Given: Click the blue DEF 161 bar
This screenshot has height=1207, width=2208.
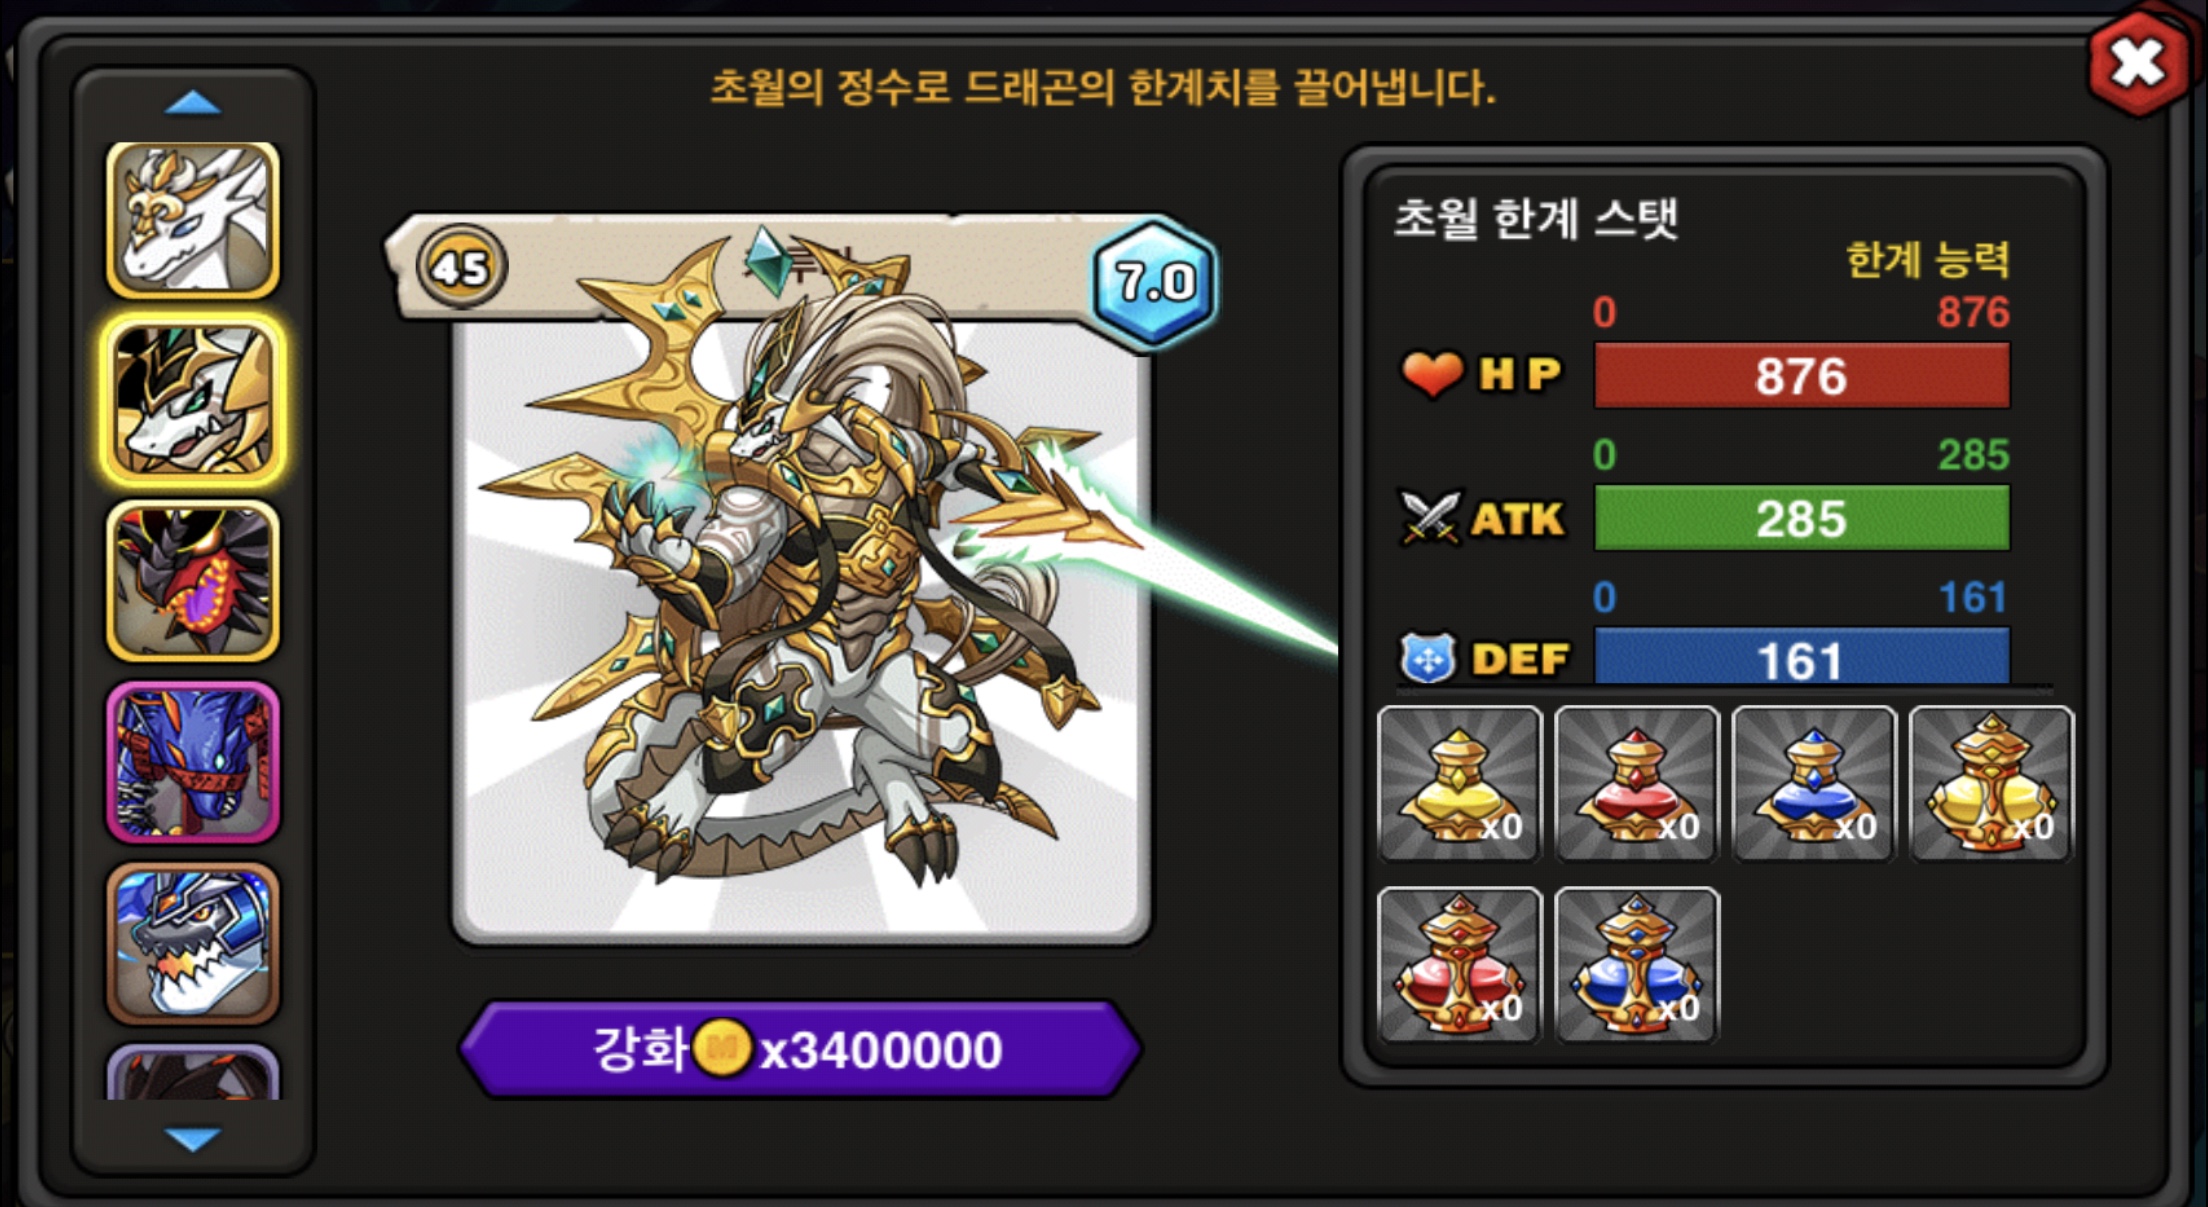Looking at the screenshot, I should click(1802, 656).
